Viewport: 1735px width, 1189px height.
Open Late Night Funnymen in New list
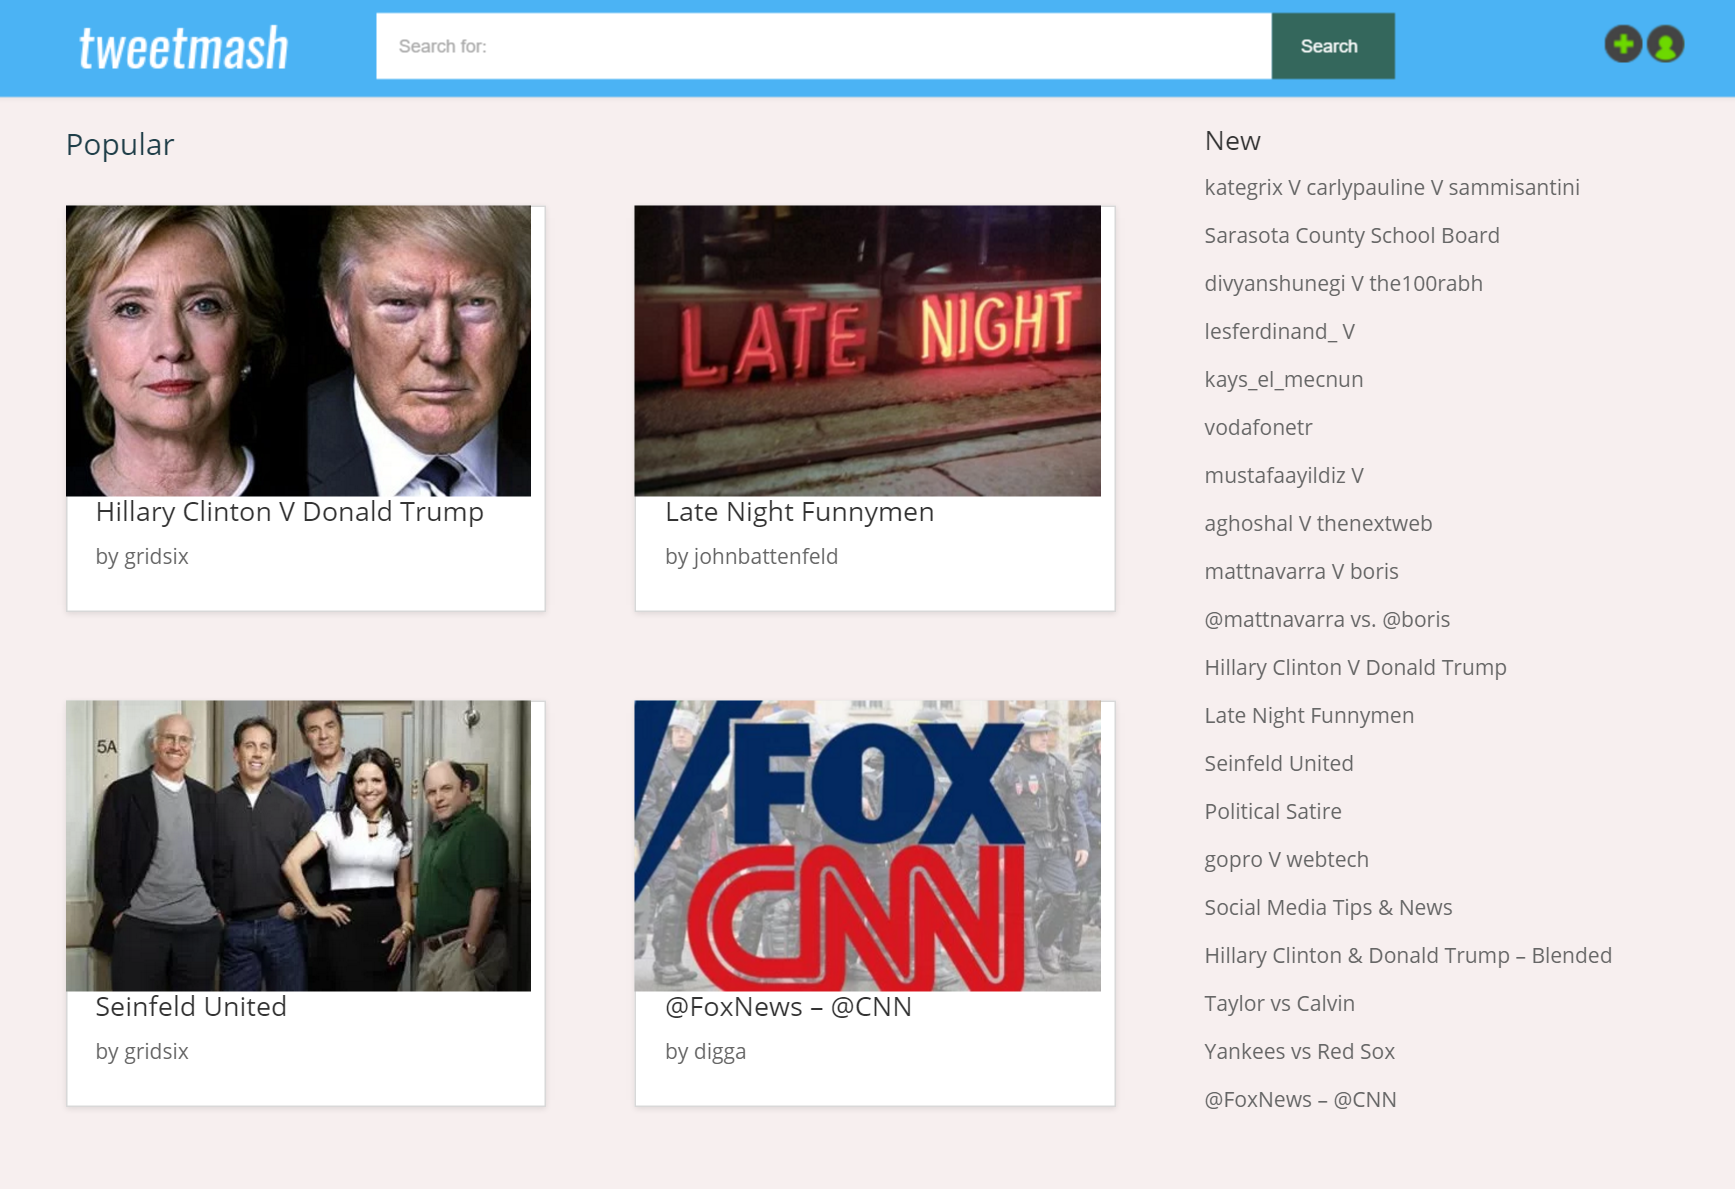coord(1309,716)
